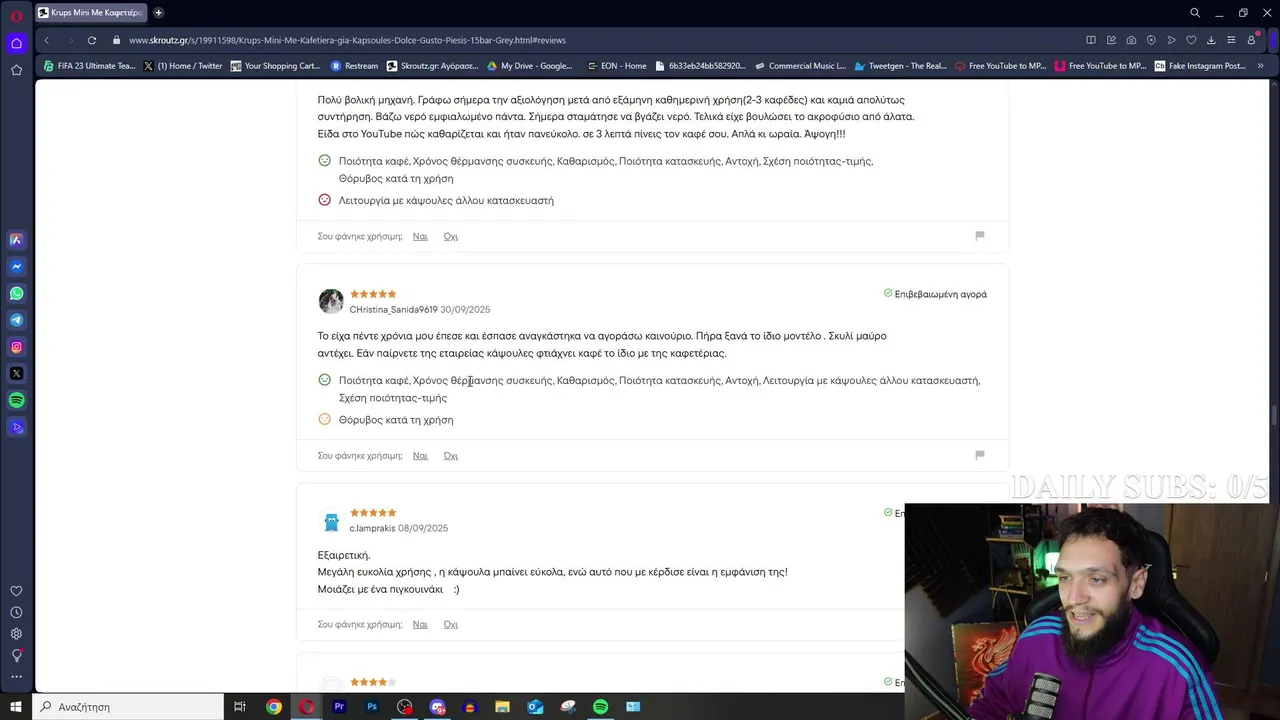Open a new tab with plus button
This screenshot has height=720, width=1280.
[x=158, y=13]
